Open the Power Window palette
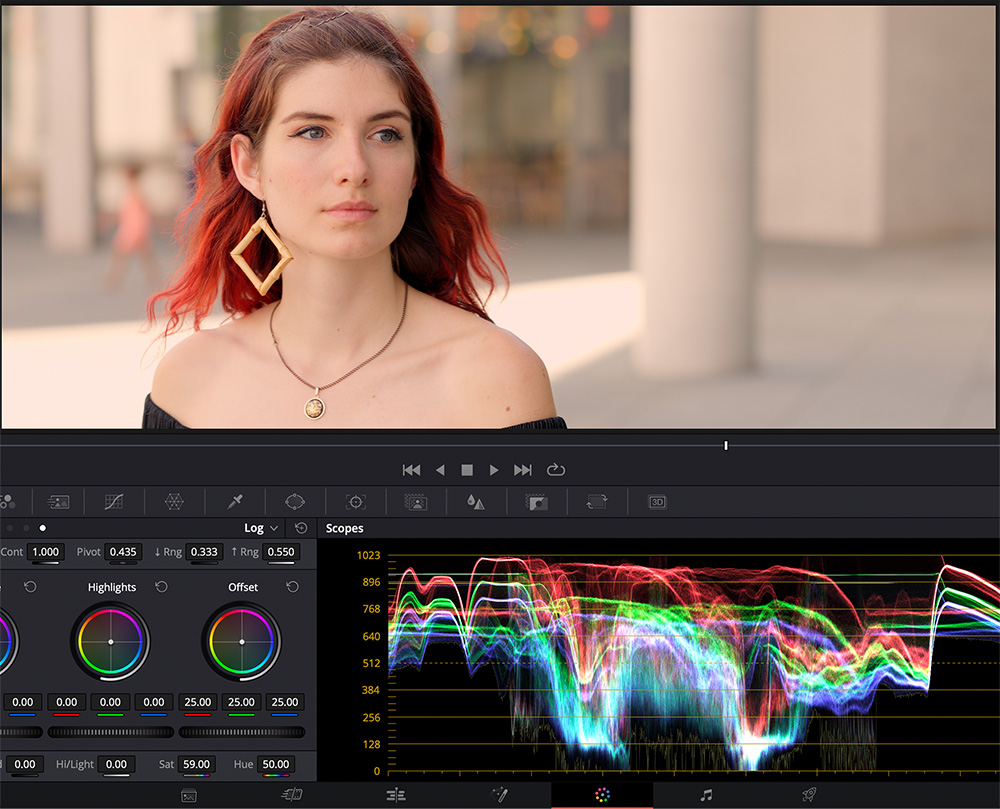The image size is (1000, 809). tap(295, 502)
